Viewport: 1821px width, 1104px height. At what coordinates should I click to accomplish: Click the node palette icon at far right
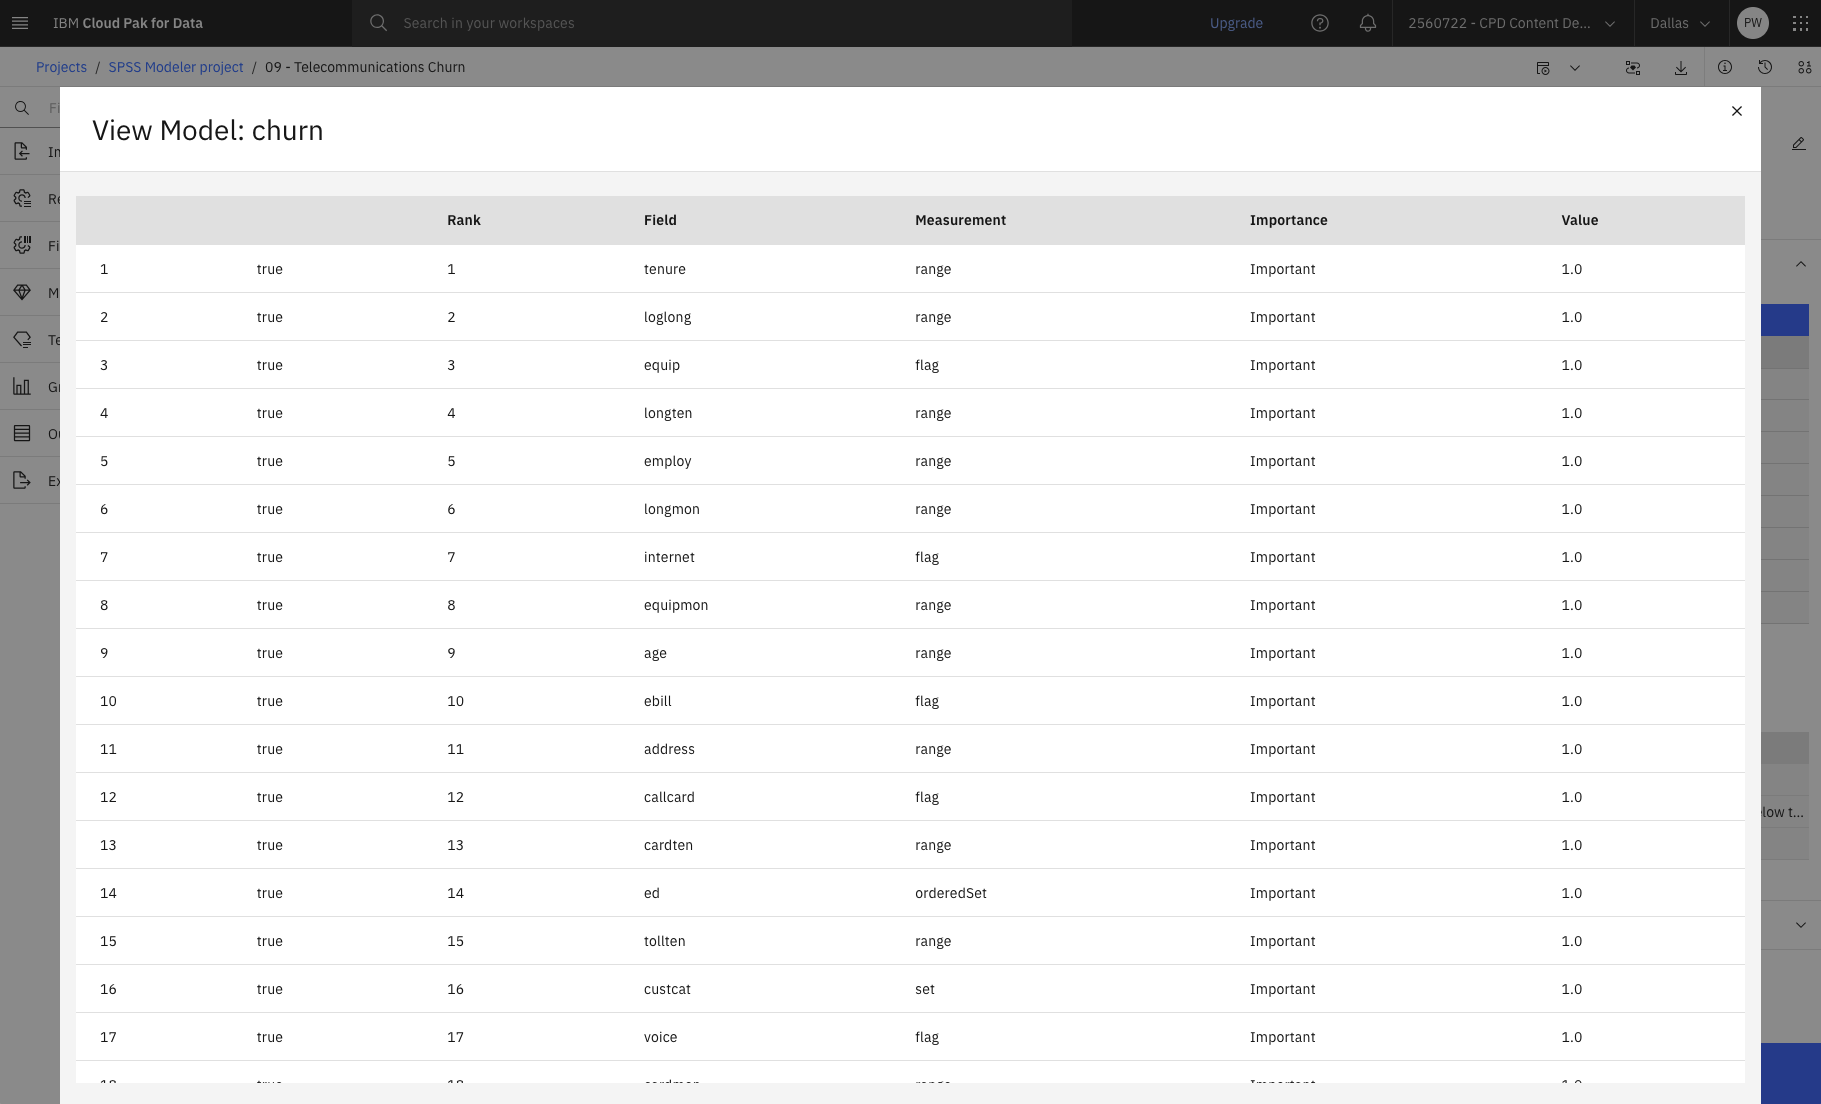click(1805, 67)
